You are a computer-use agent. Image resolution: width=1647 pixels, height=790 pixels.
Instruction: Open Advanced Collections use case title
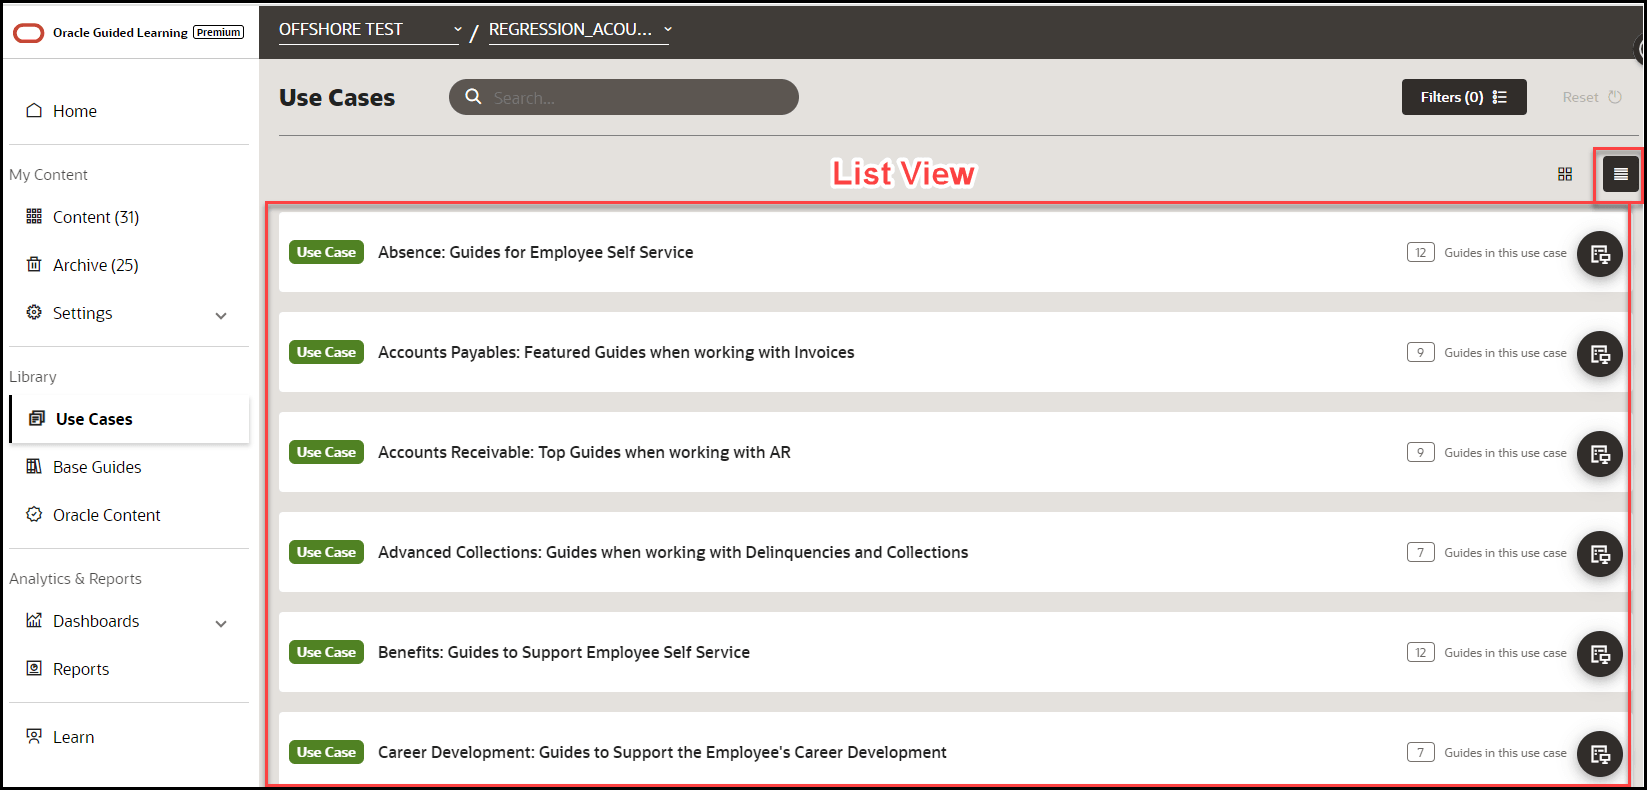(x=673, y=552)
